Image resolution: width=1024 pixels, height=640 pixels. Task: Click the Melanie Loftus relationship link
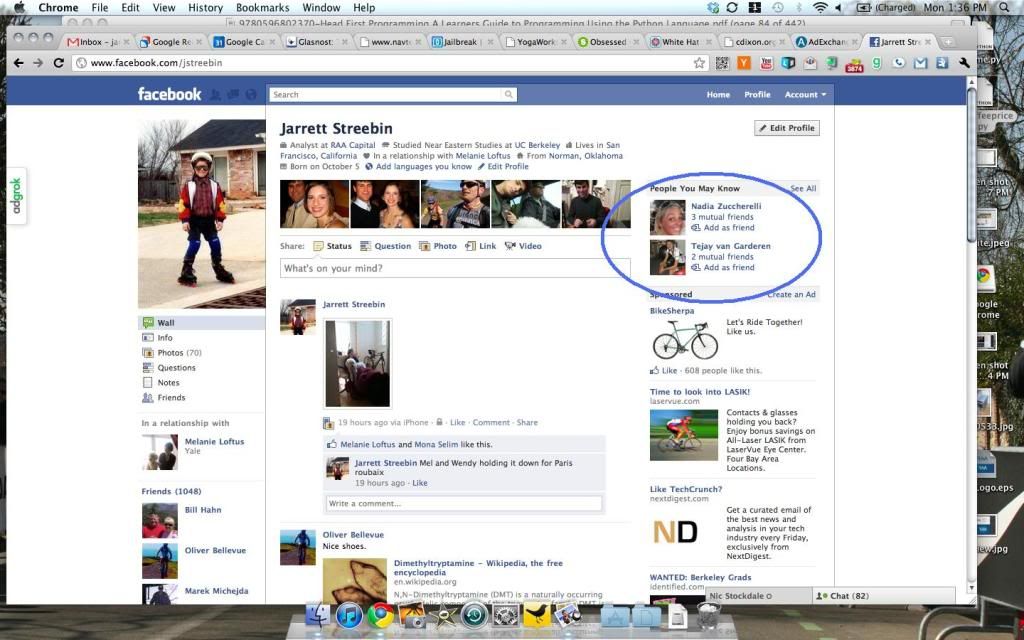[214, 441]
